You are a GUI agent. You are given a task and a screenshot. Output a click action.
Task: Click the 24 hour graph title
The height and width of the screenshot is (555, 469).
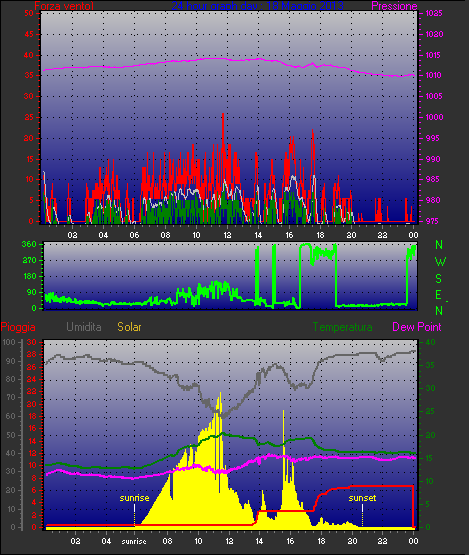coord(257,6)
